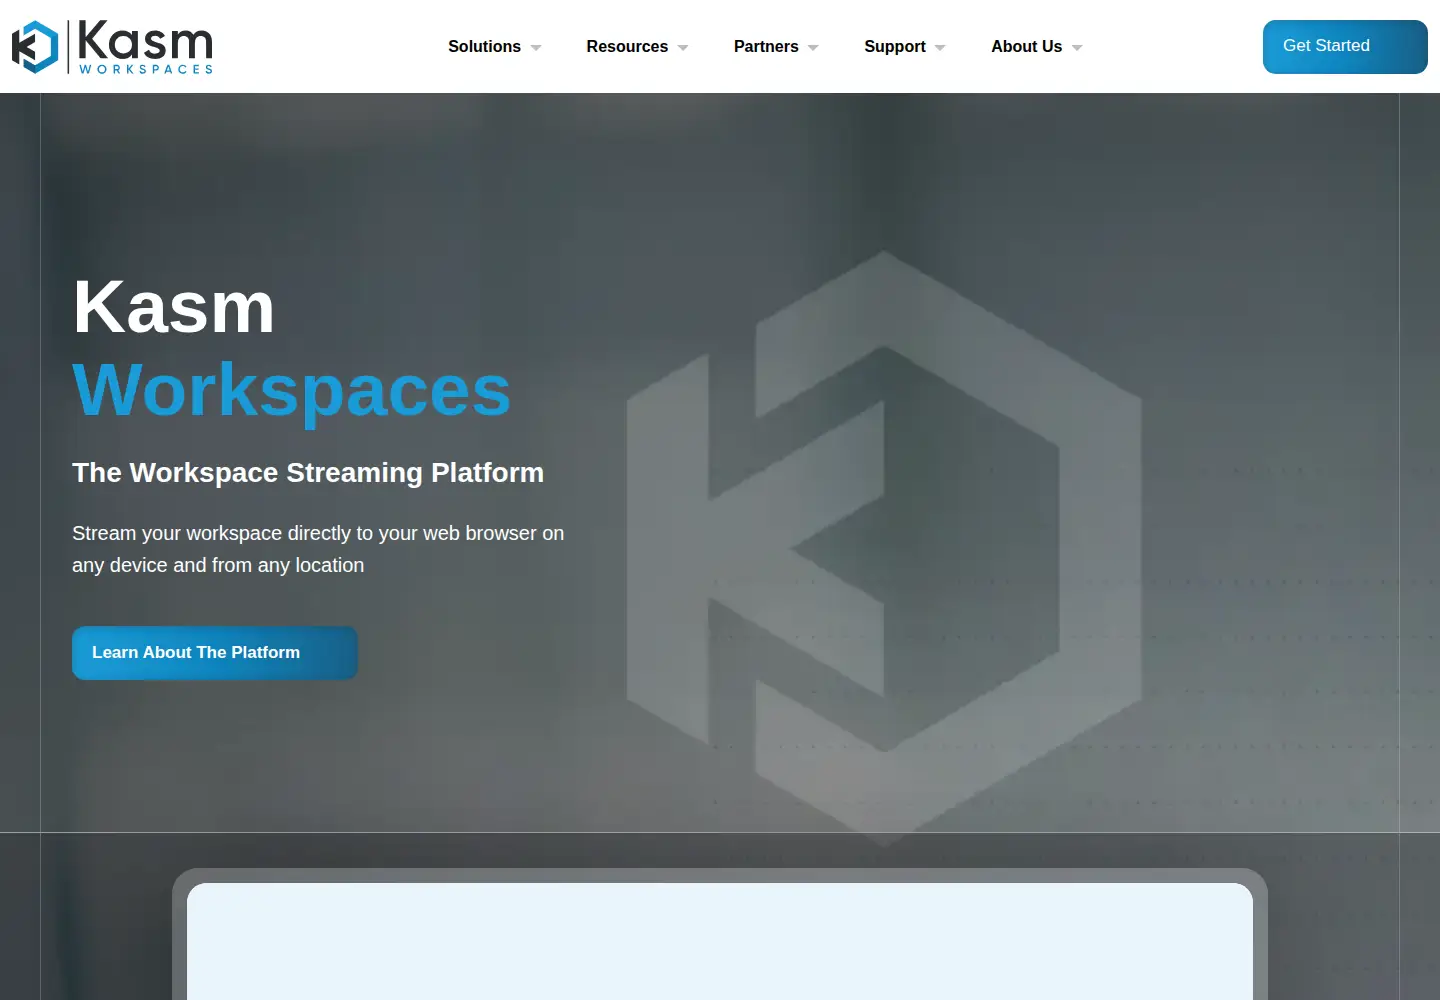Expand the Solutions dropdown arrow
This screenshot has width=1440, height=1000.
click(x=536, y=48)
